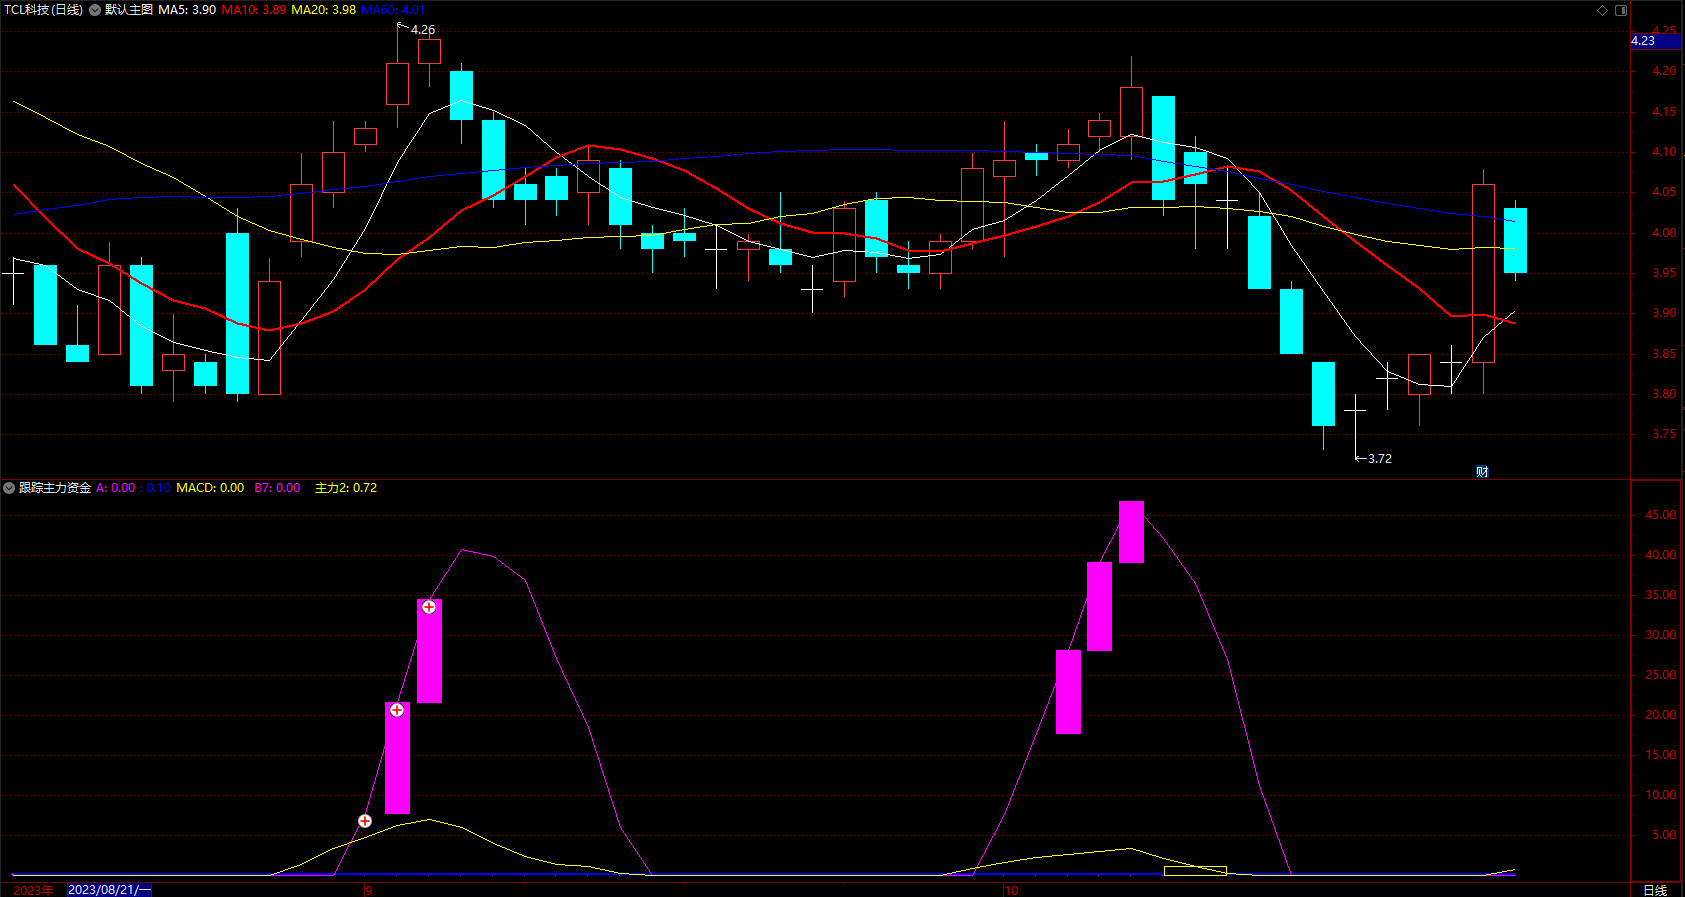Click the 4.23 price tag on axis
The image size is (1685, 897).
[x=1656, y=41]
